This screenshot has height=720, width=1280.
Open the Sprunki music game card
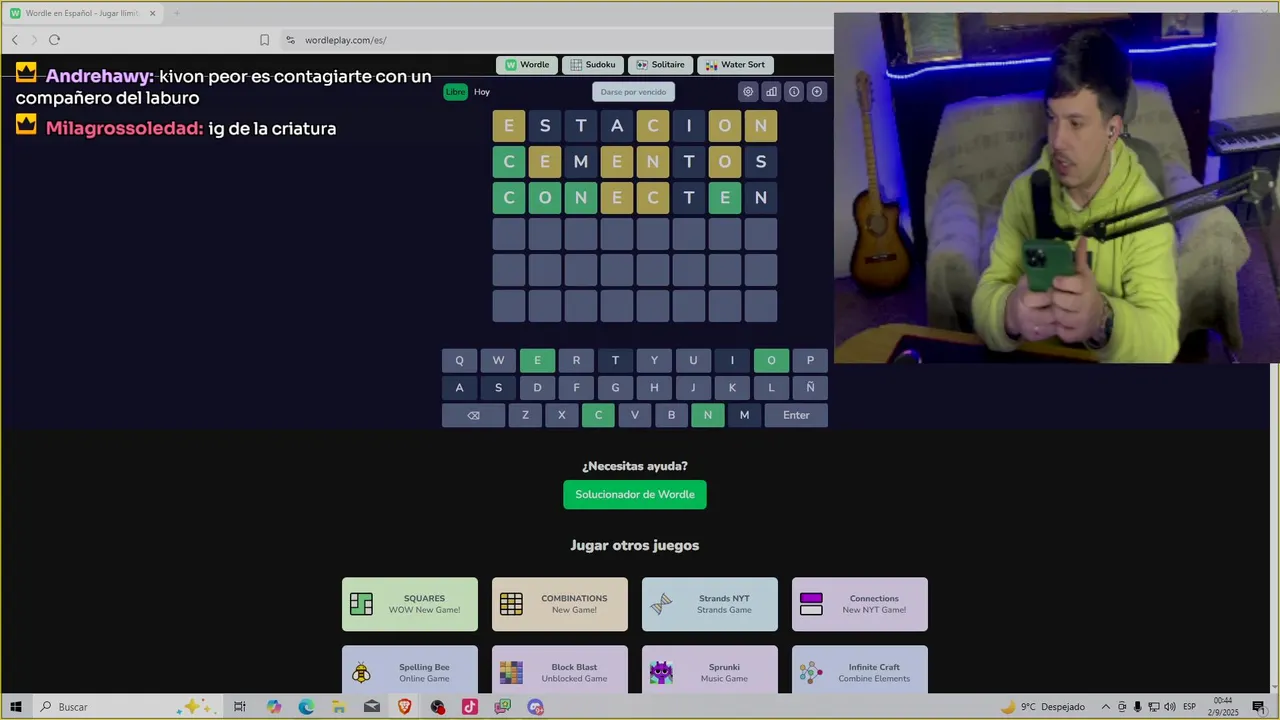(710, 670)
